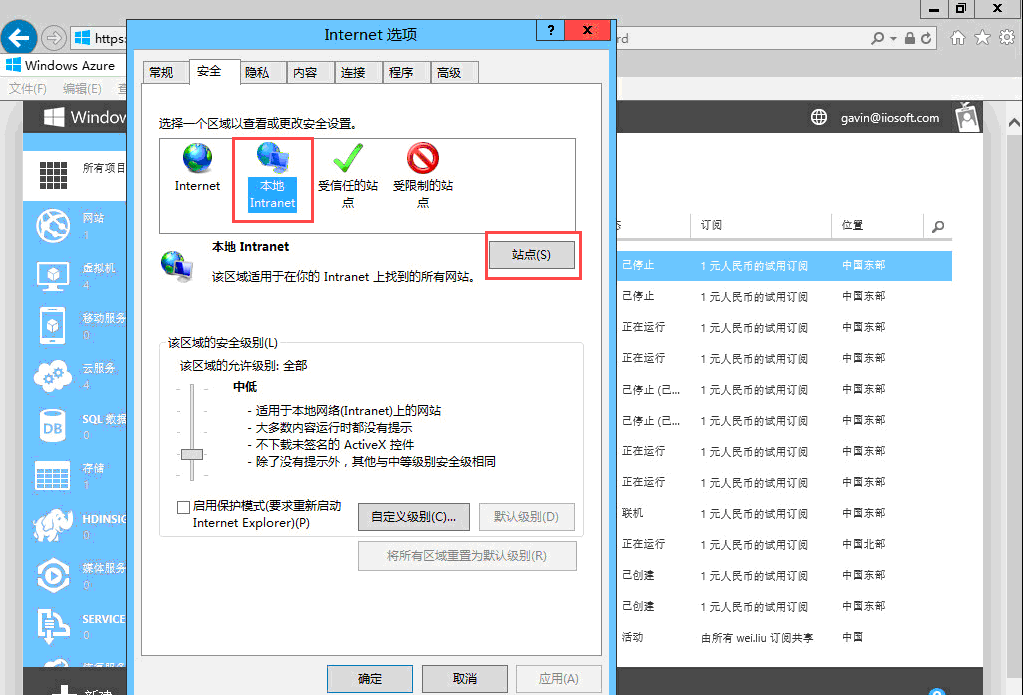Click 将所有区域重置为默认级别(R) button
This screenshot has height=695, width=1023.
coord(467,556)
